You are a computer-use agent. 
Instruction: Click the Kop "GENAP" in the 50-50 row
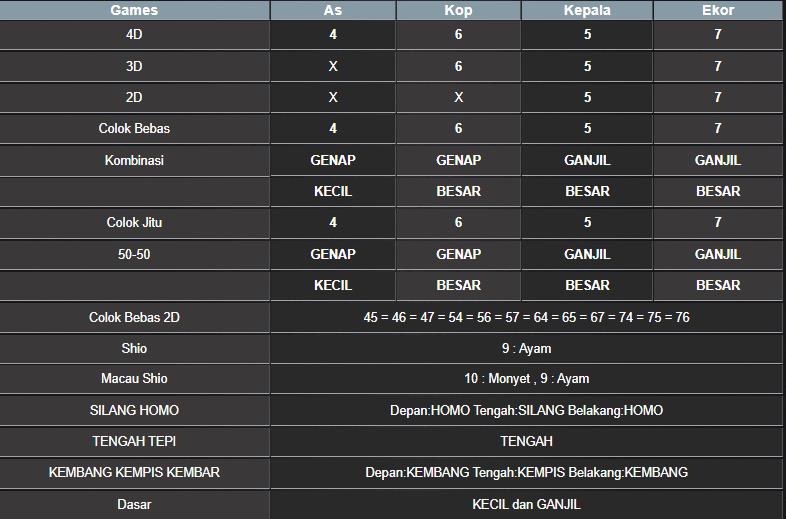point(458,254)
